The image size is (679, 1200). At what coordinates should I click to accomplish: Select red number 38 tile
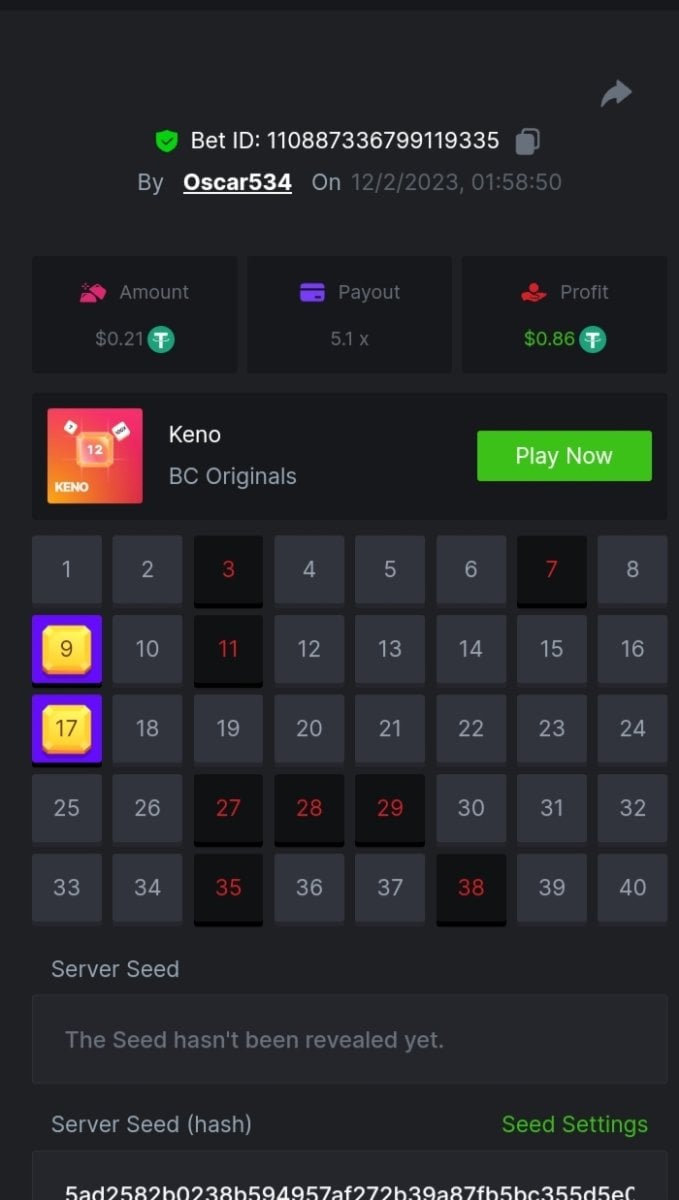[471, 889]
